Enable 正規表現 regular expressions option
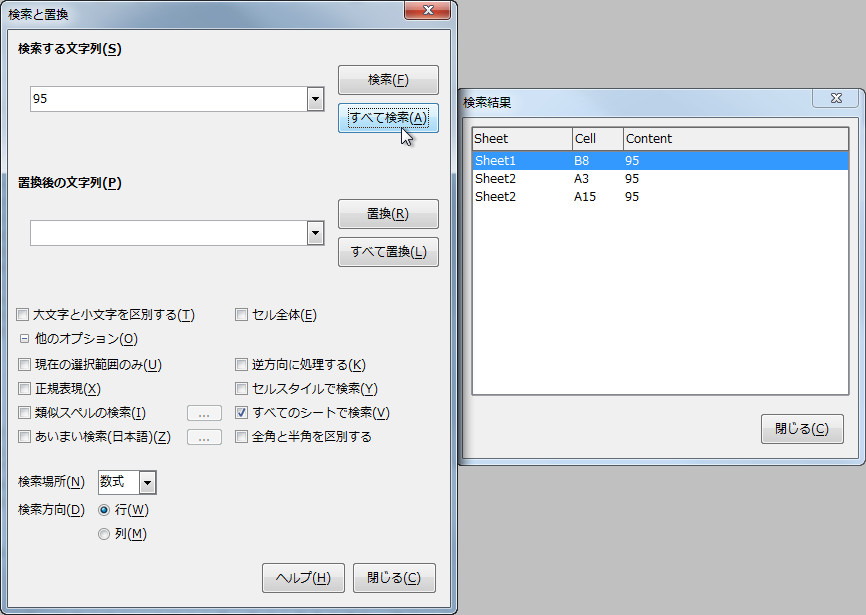866x615 pixels. 22,389
